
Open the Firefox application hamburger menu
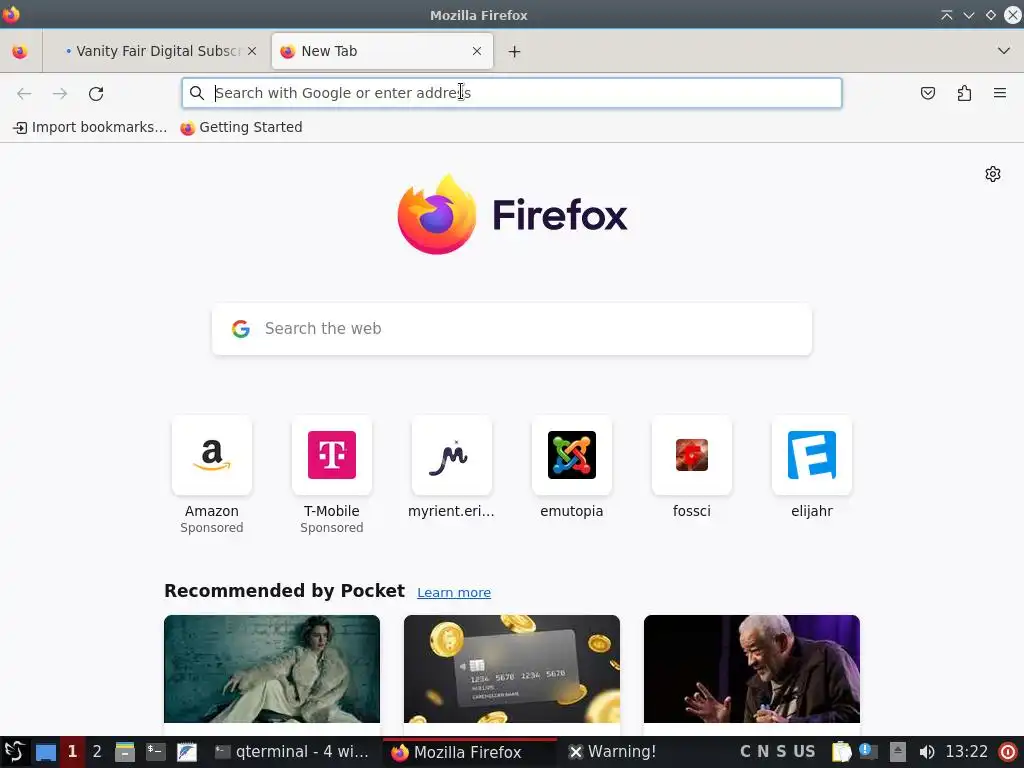pyautogui.click(x=1000, y=93)
